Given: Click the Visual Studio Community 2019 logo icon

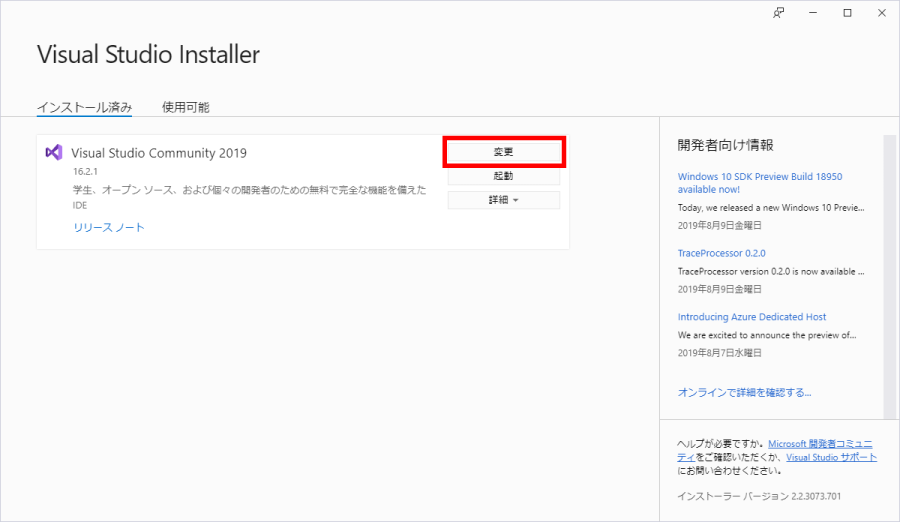Looking at the screenshot, I should click(x=53, y=152).
